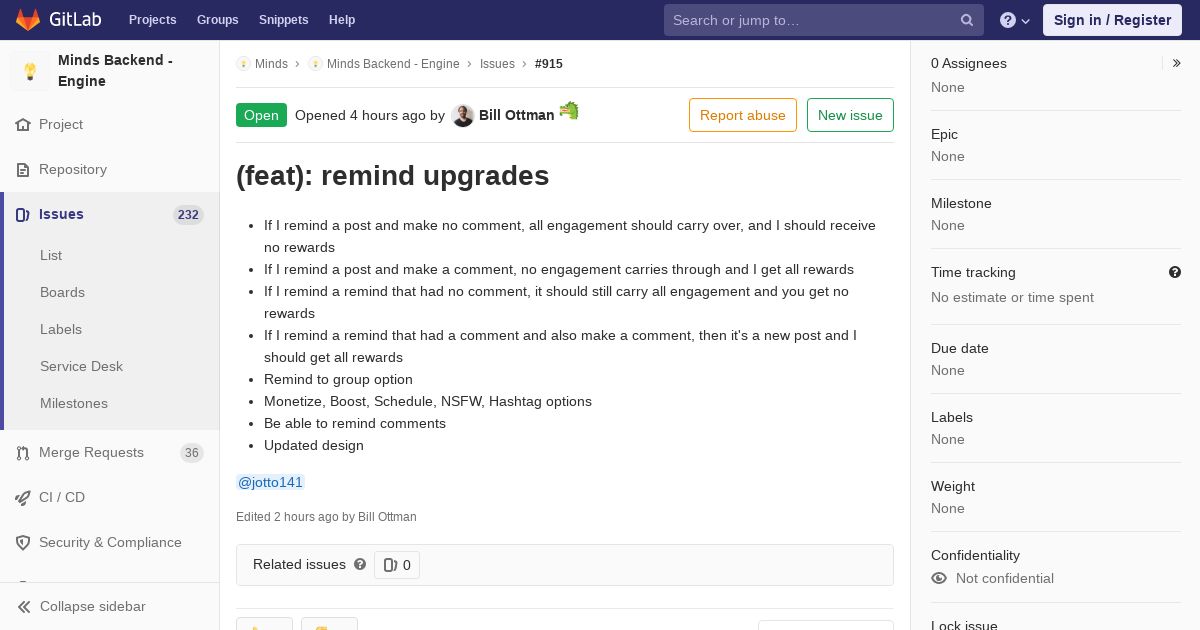This screenshot has height=630, width=1200.
Task: Click the Not confidential eye icon
Action: [939, 578]
